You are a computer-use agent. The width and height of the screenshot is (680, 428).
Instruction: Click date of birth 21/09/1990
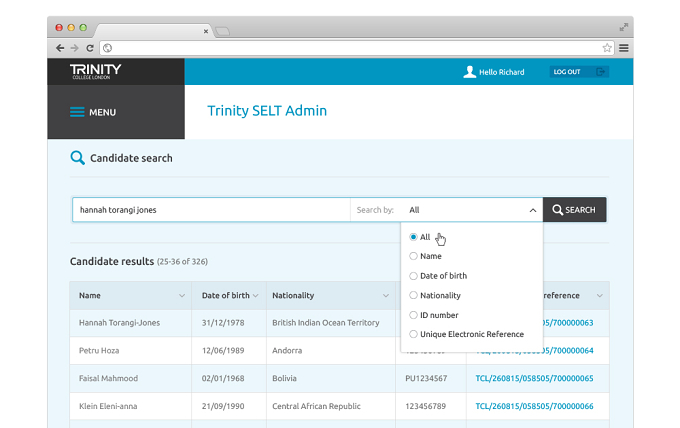(223, 406)
